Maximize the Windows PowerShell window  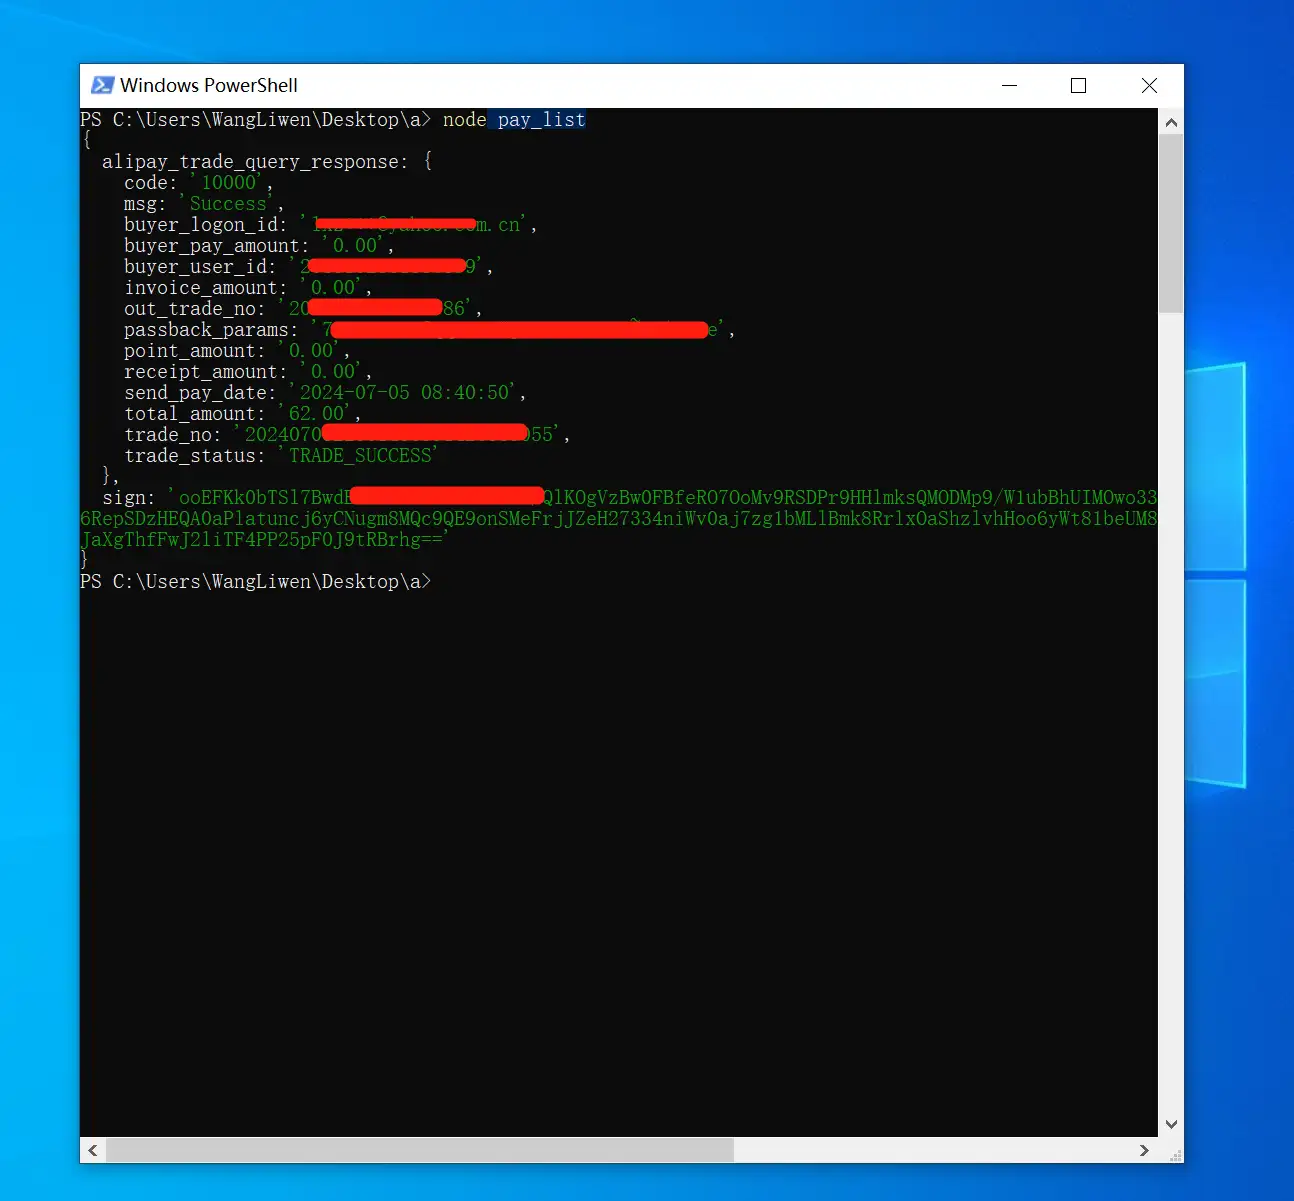(1078, 85)
